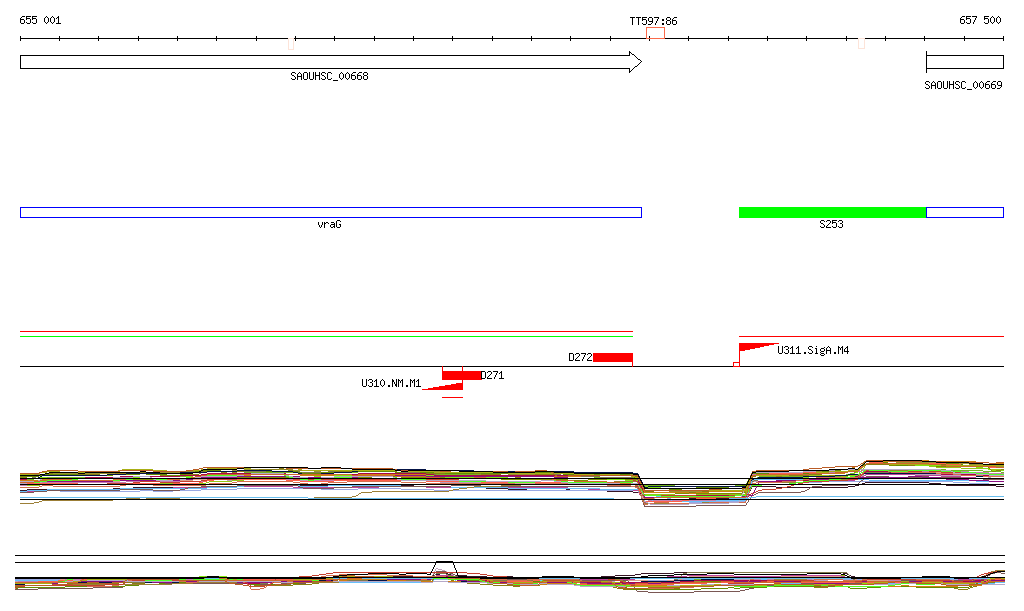Click the vraG annotation bar
The height and width of the screenshot is (611, 1024).
330,212
